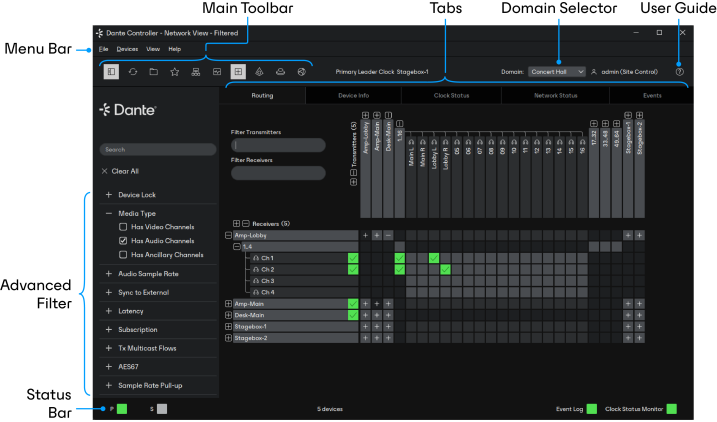717x422 pixels.
Task: Click the admin user profile icon
Action: (594, 72)
